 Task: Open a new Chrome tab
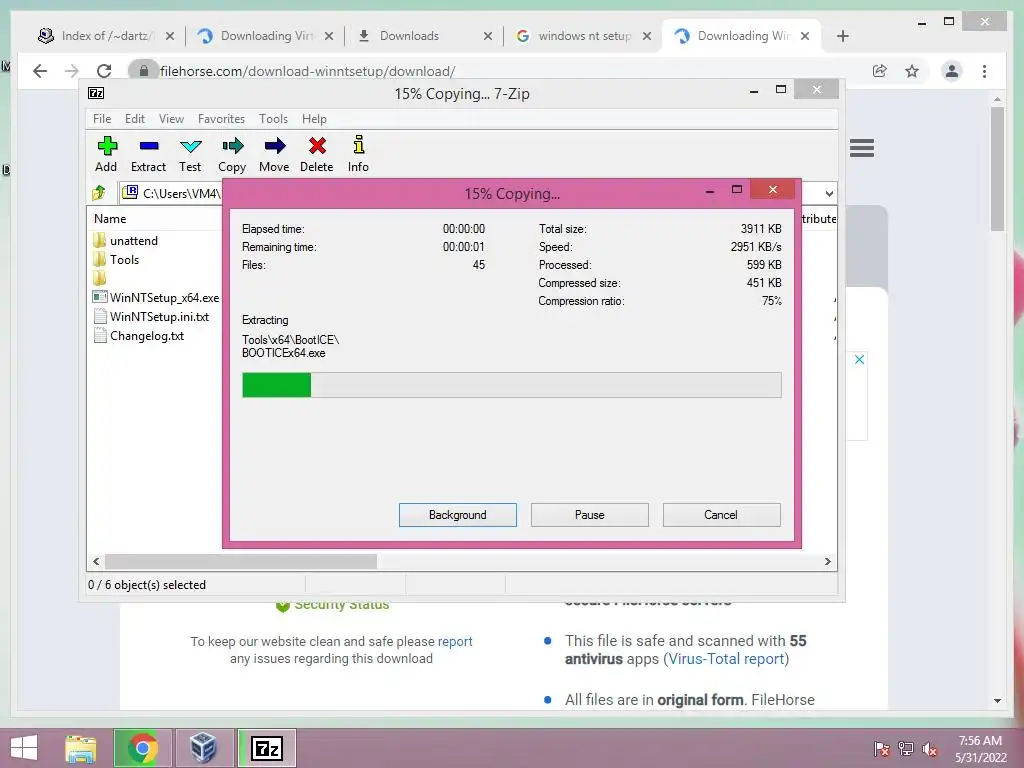coord(842,36)
